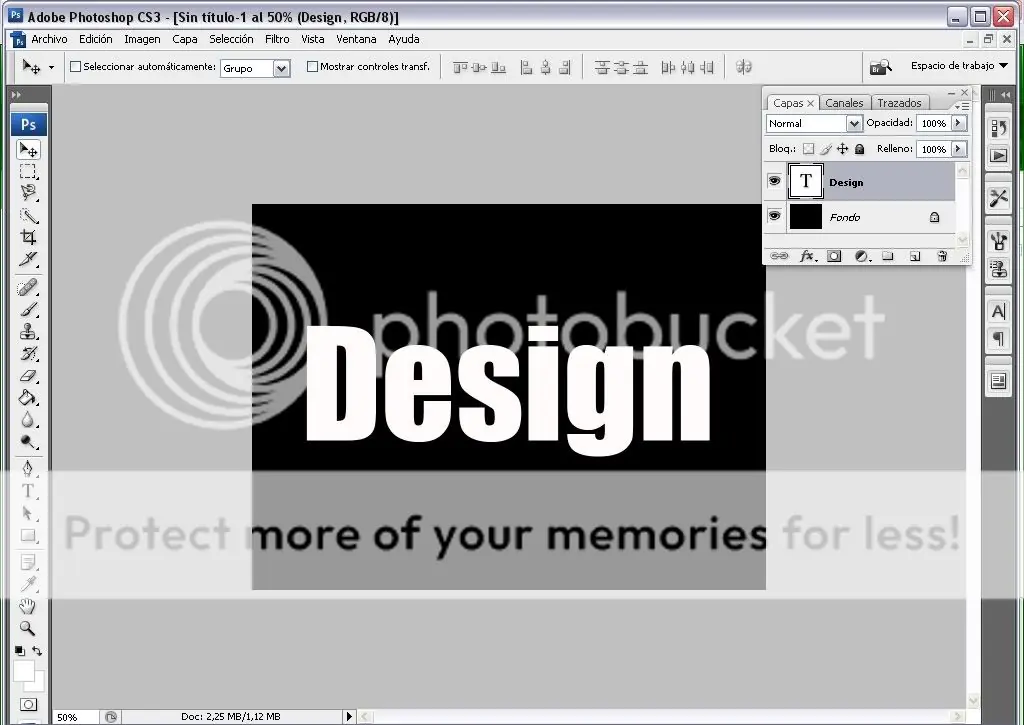
Task: Select the Horizontal Type tool
Action: click(28, 491)
